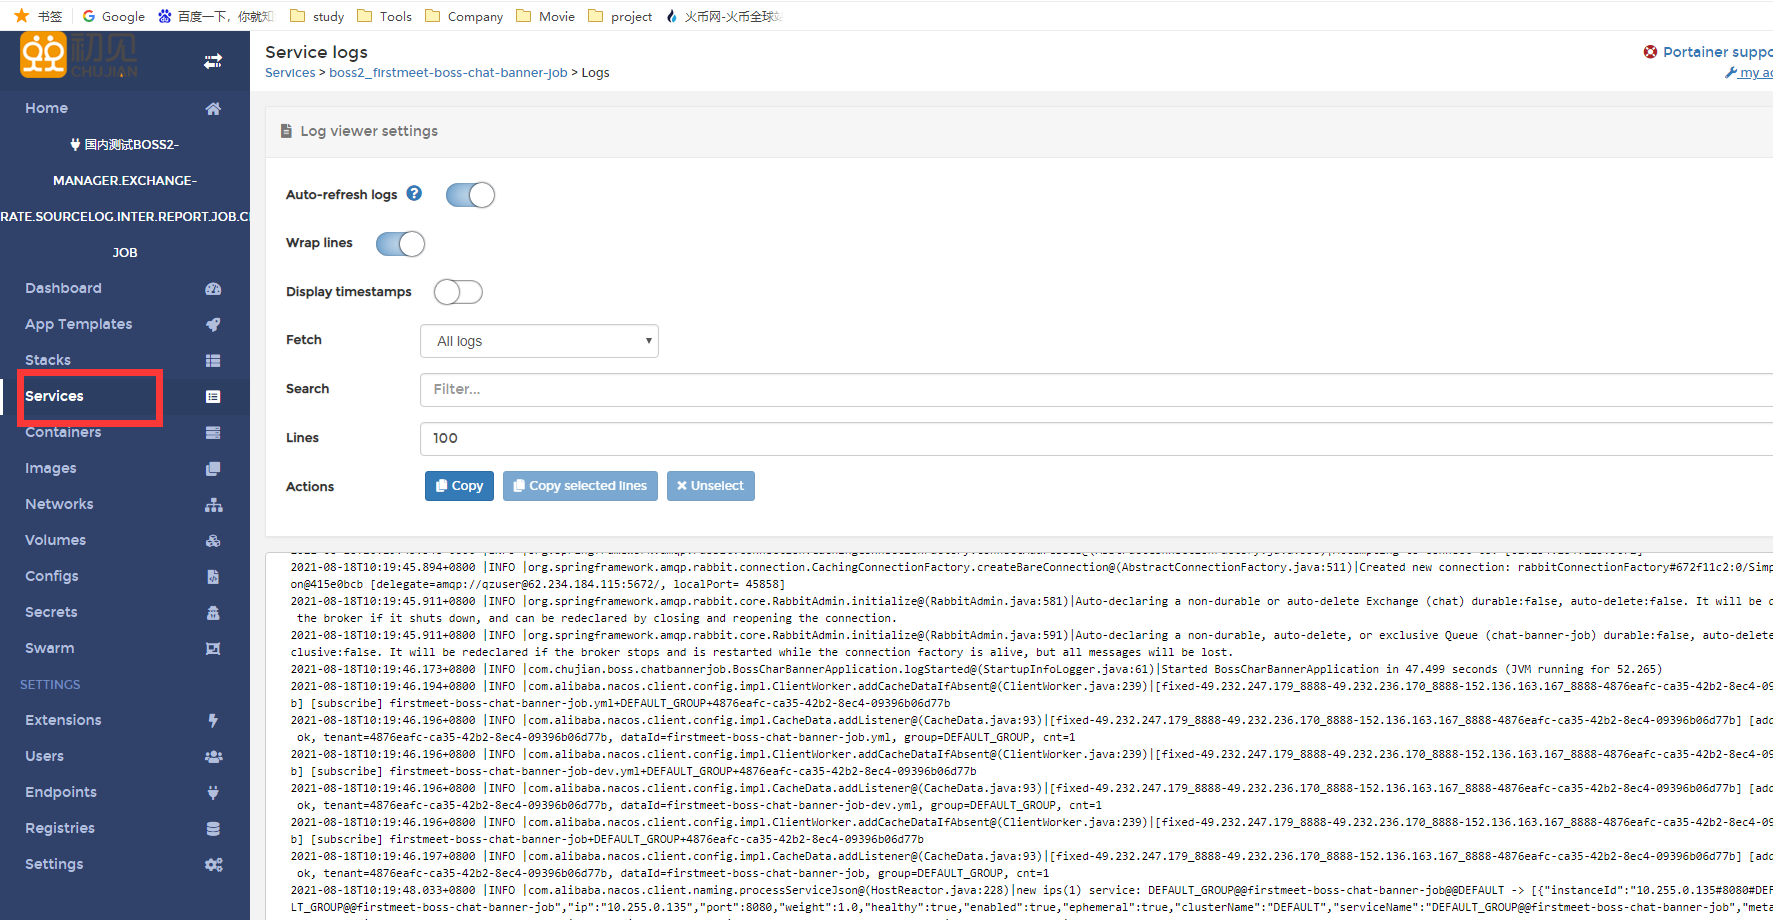Click the blue Copy button

click(459, 486)
